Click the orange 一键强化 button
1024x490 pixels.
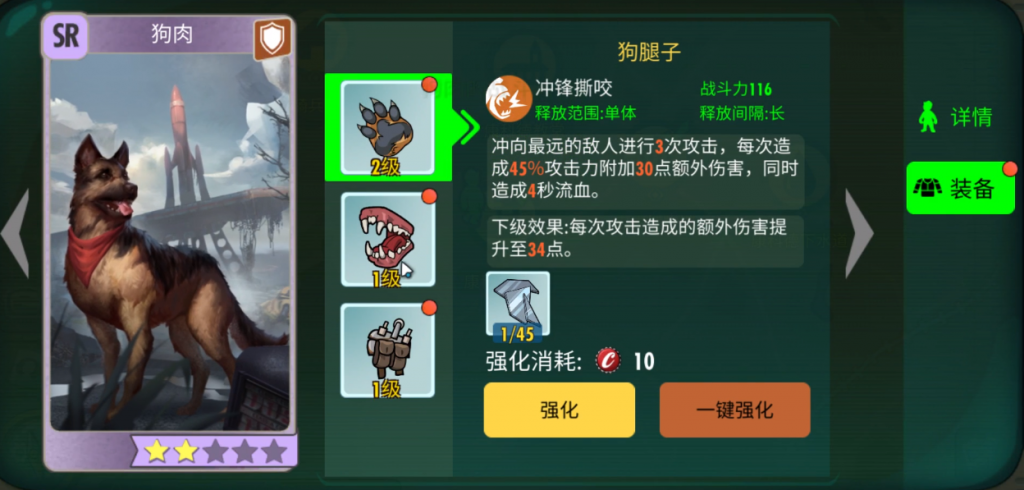pyautogui.click(x=735, y=410)
